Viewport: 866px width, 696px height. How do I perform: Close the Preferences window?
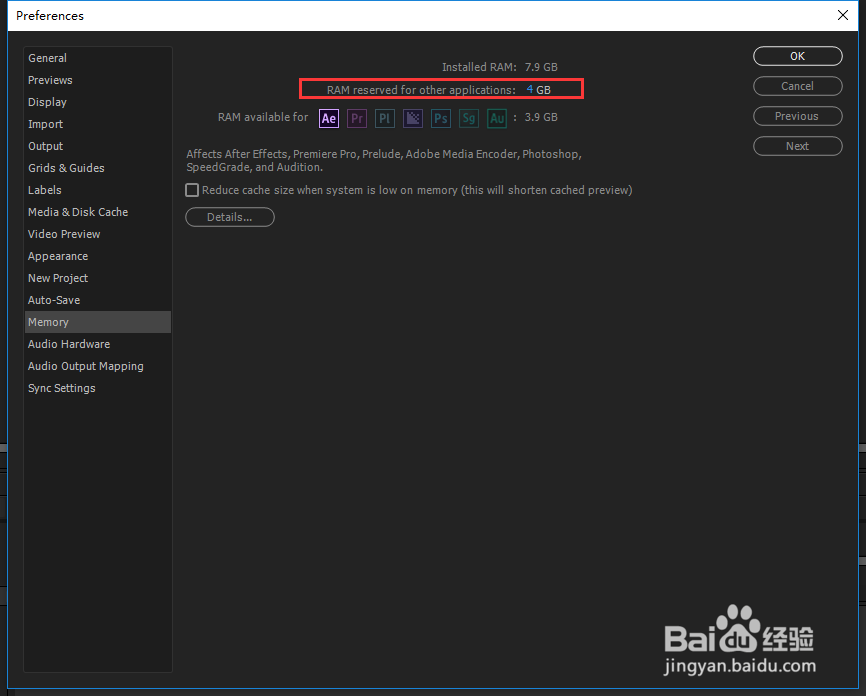[843, 15]
